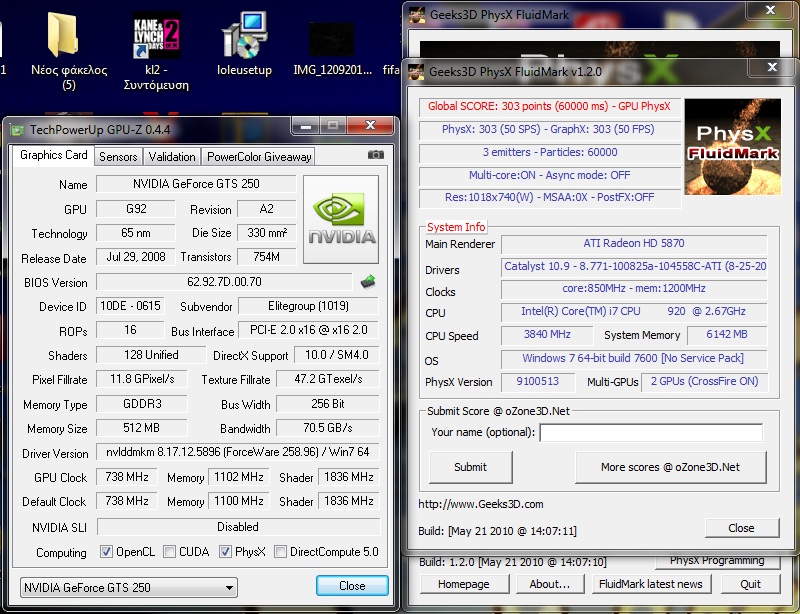Click the PhysX Version 9100513 value
The width and height of the screenshot is (800, 614).
(537, 381)
